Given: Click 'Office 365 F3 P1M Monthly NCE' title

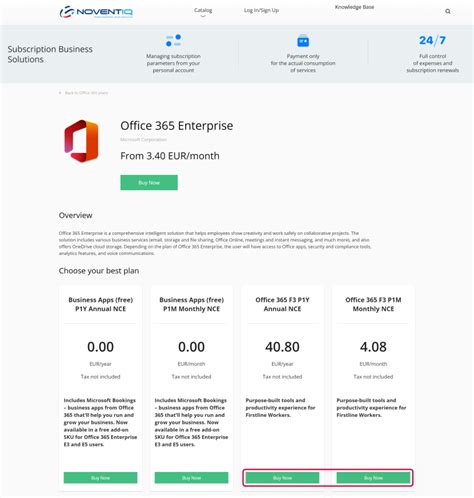Looking at the screenshot, I should (x=373, y=304).
